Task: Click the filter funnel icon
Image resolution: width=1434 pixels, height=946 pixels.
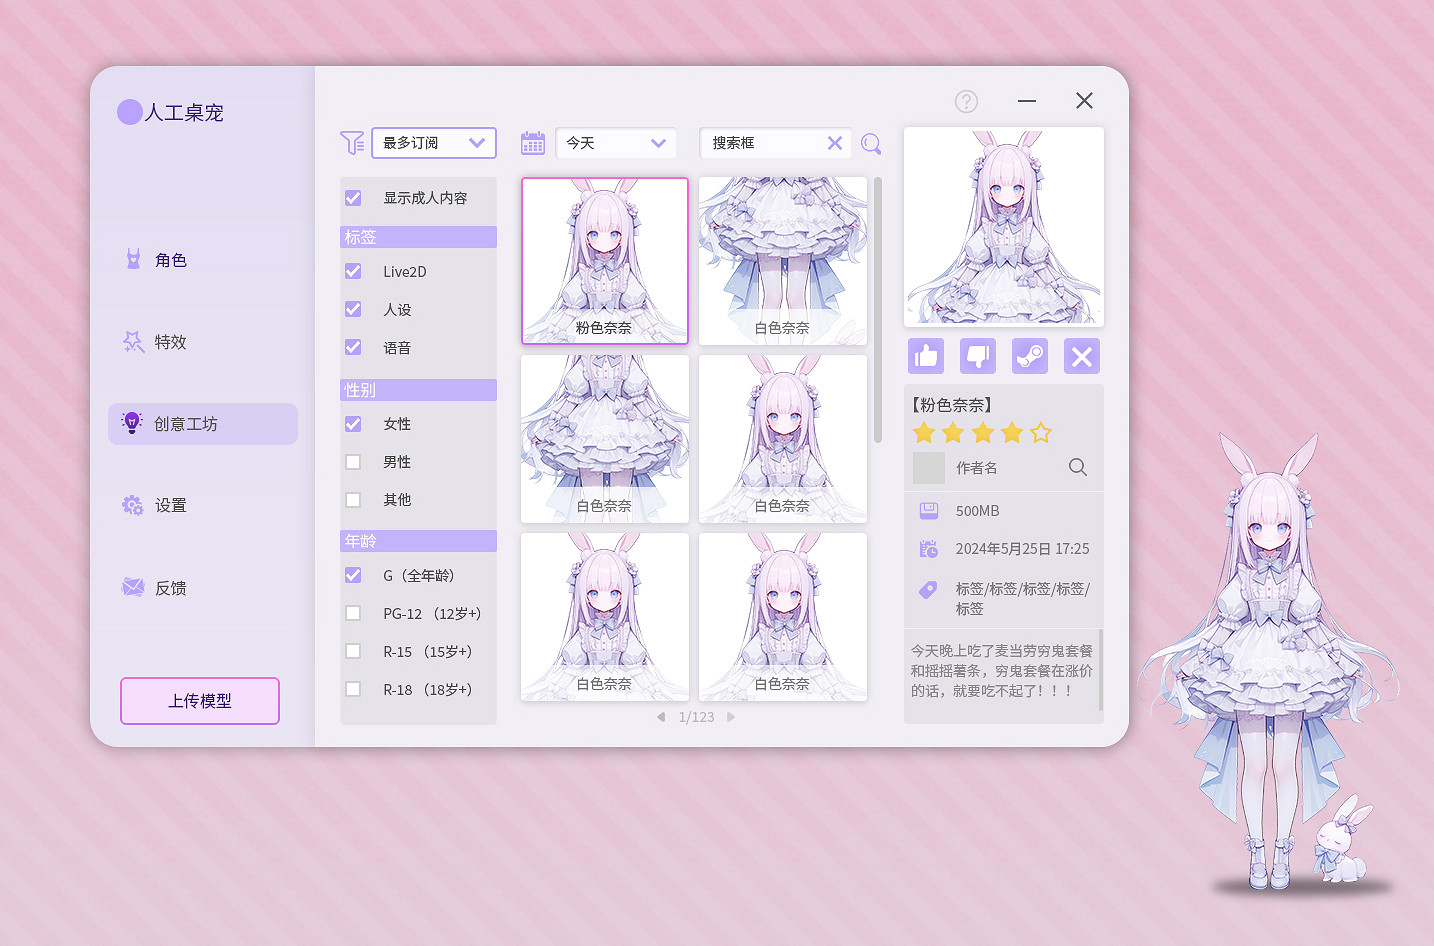Action: coord(352,143)
